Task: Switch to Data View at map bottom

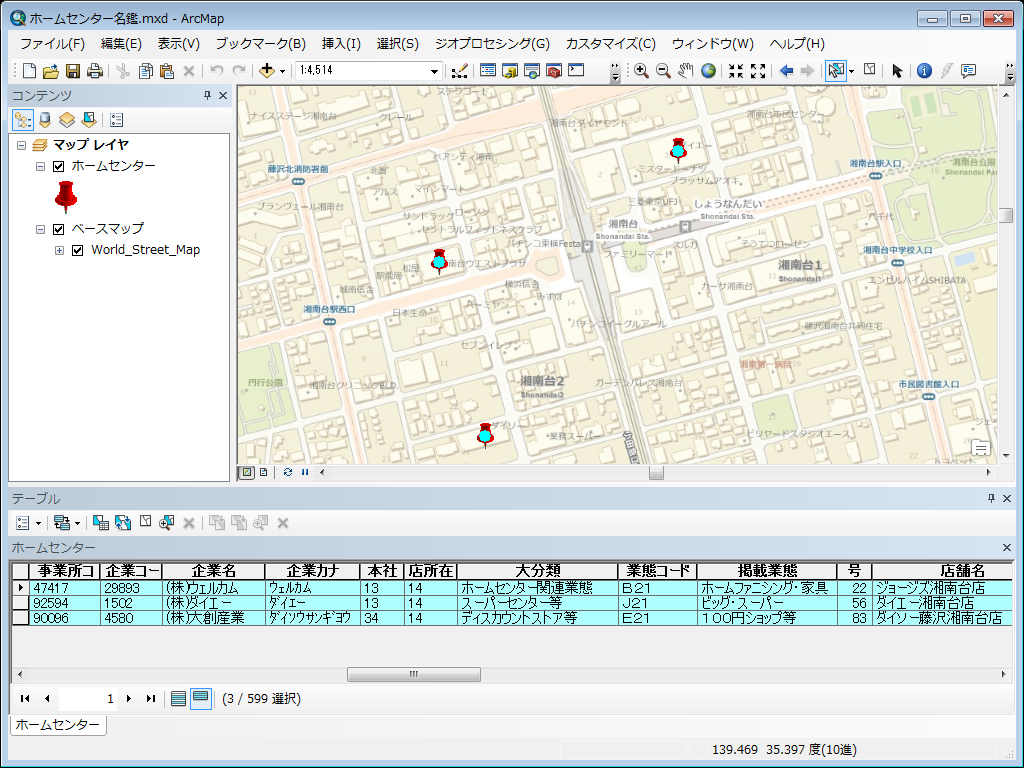Action: pos(246,472)
